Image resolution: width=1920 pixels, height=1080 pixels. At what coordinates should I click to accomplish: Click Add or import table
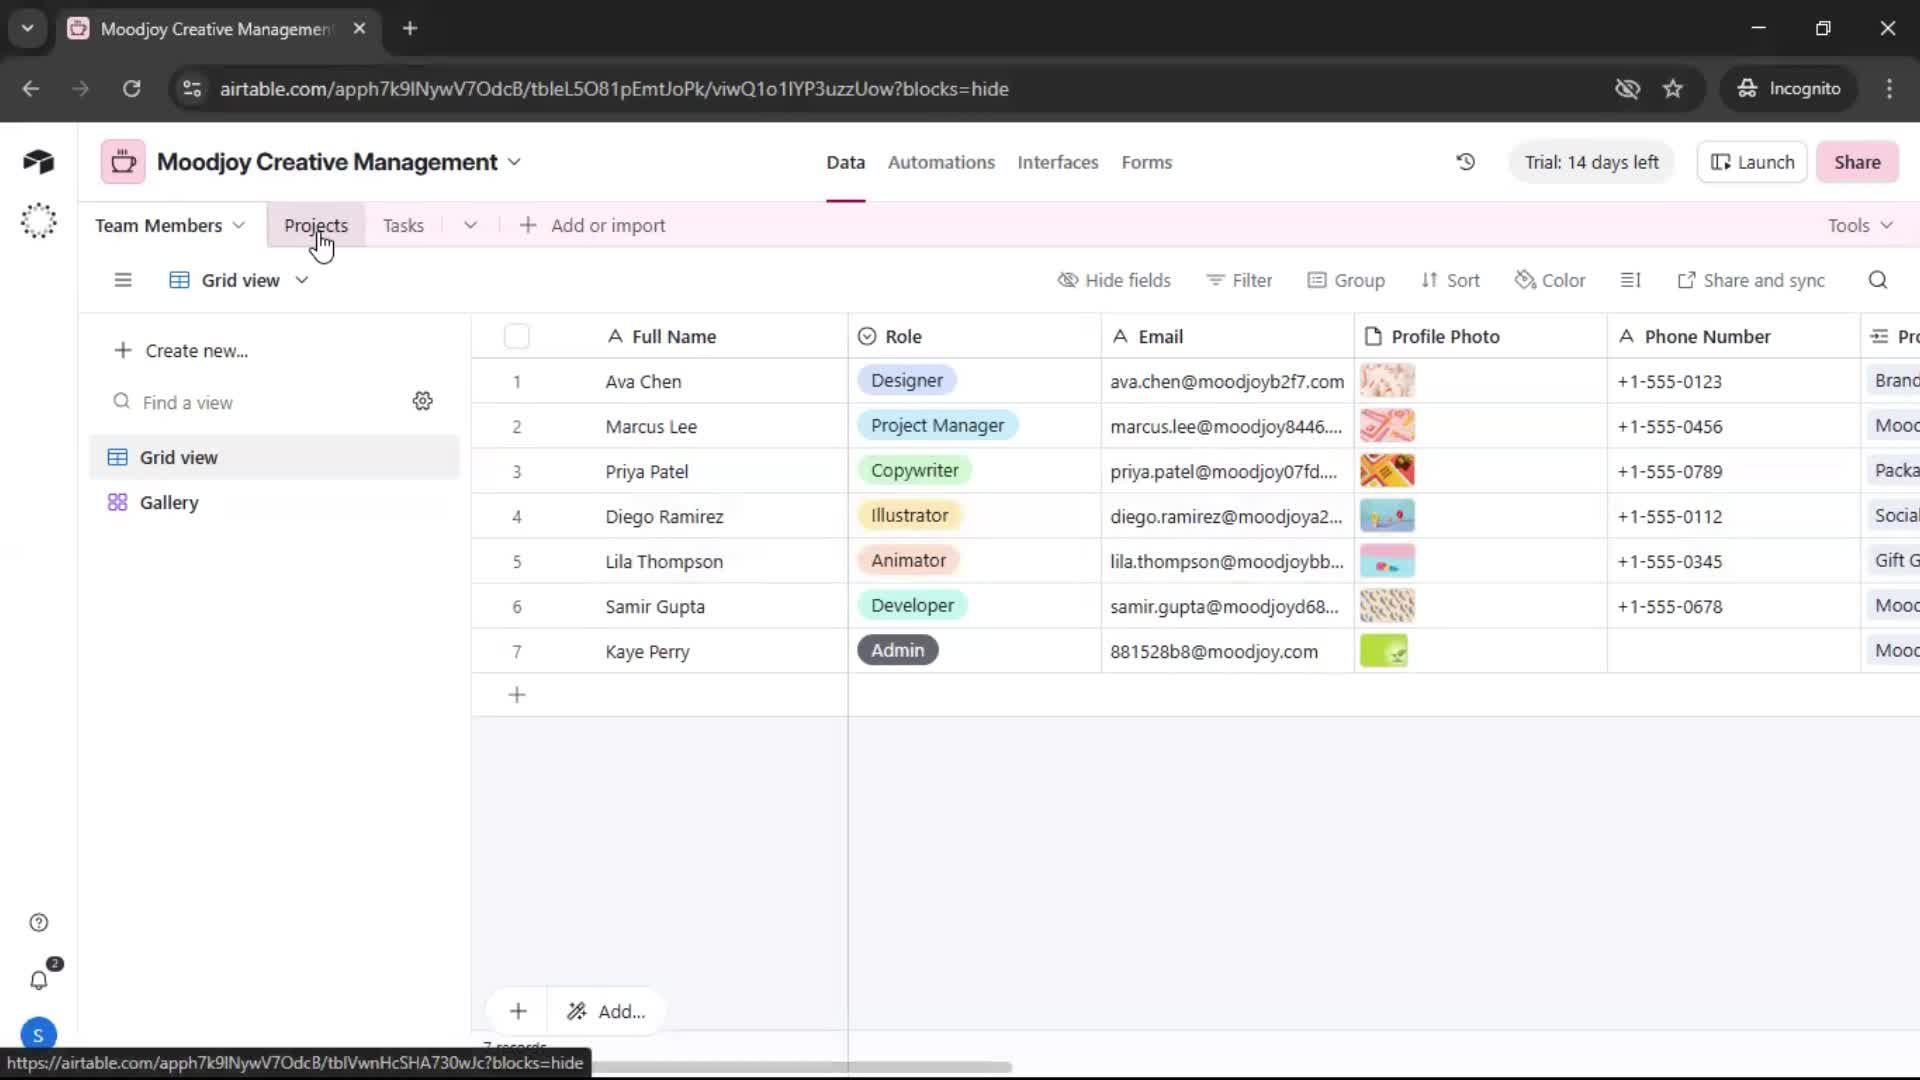point(592,225)
